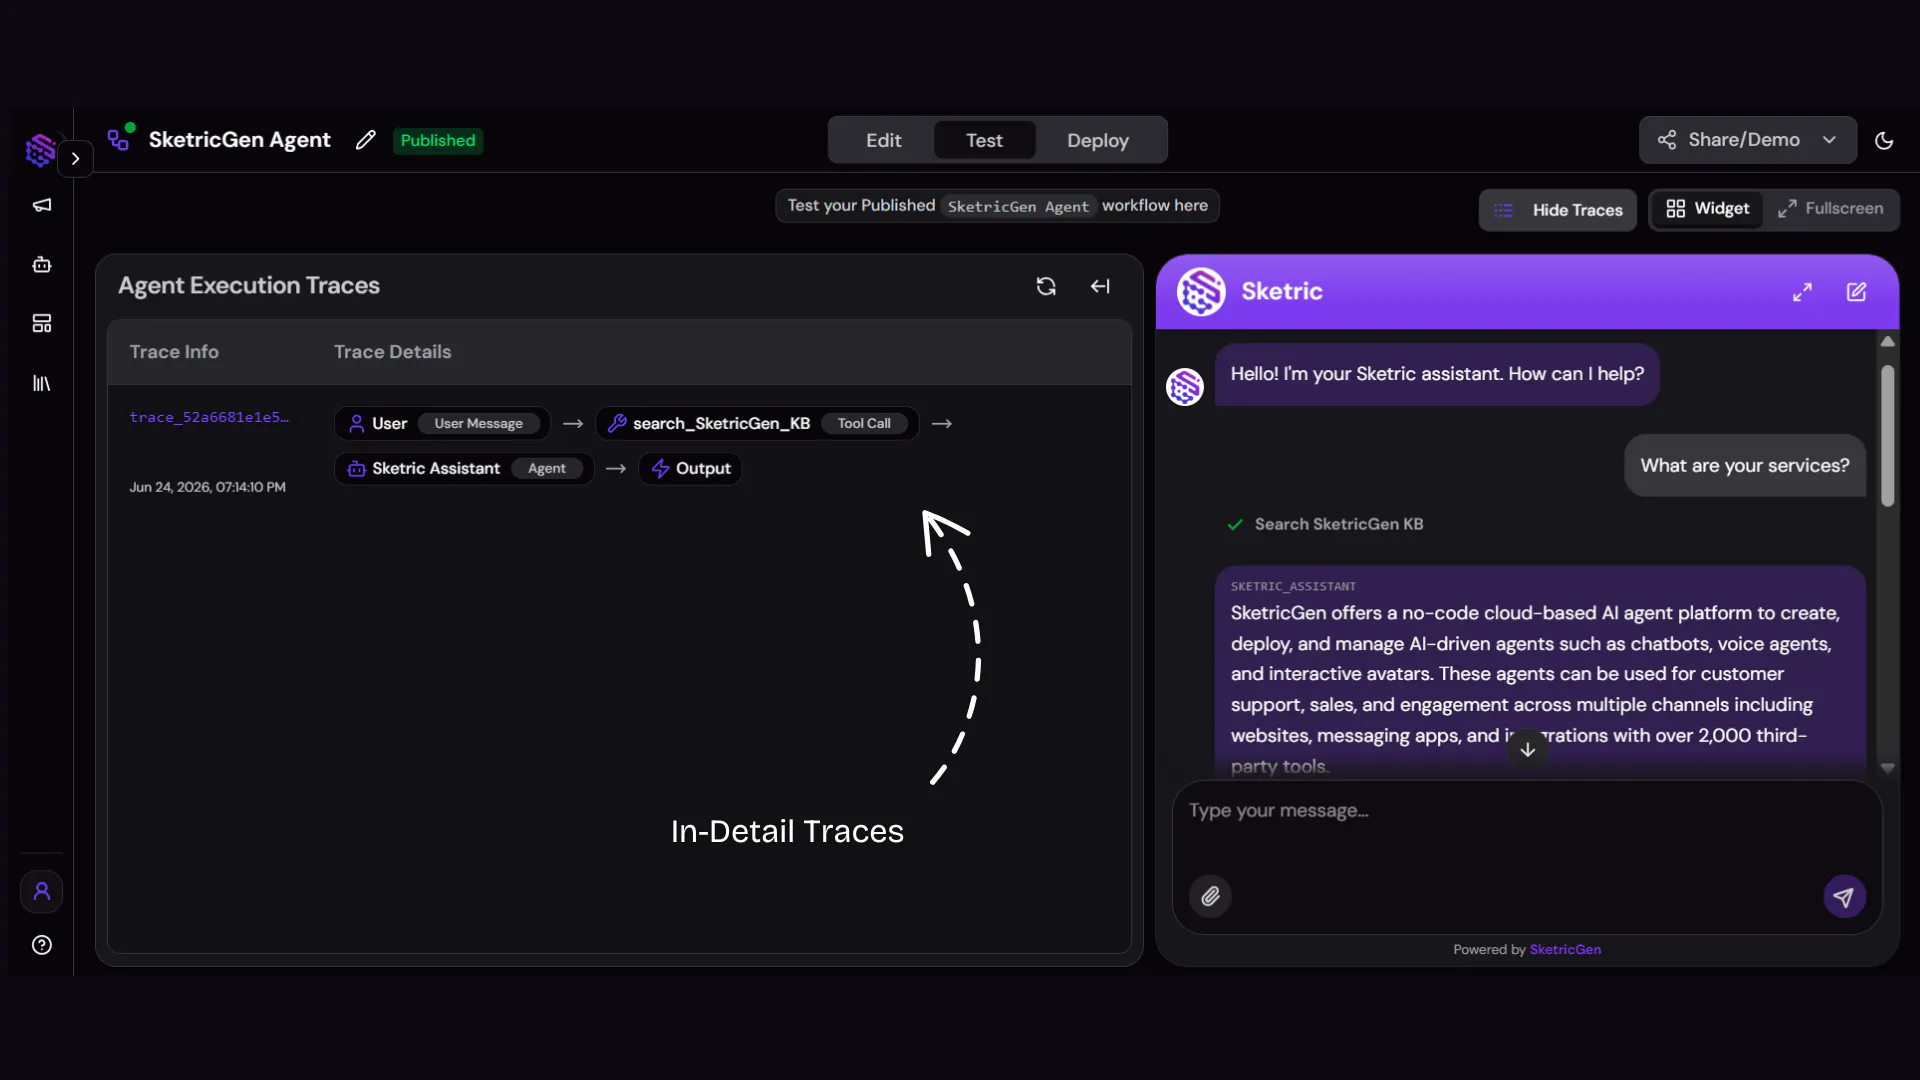Start a new chat with compose icon
This screenshot has width=1920, height=1080.
[x=1856, y=292]
